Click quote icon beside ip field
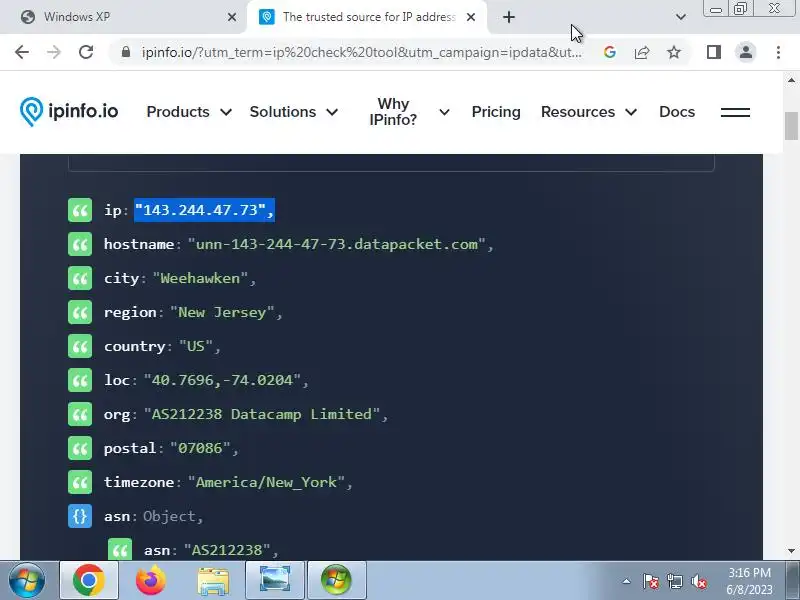The image size is (800, 600). click(80, 210)
